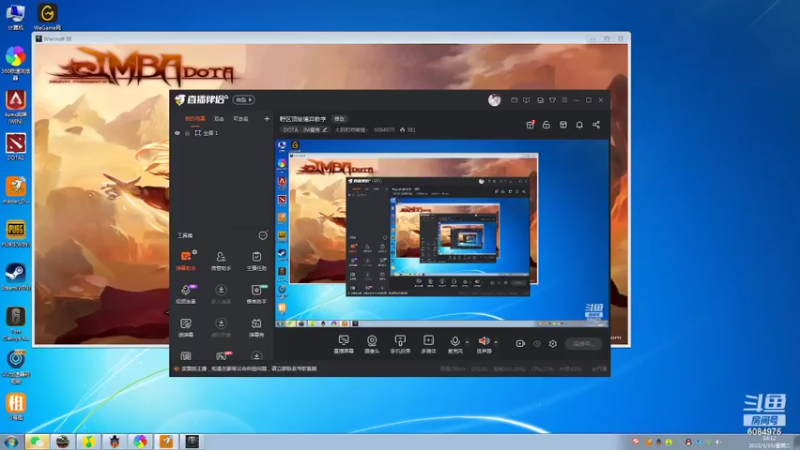This screenshot has height=450, width=800.
Task: Click the download tool in second toolbox row
Action: (x=221, y=290)
